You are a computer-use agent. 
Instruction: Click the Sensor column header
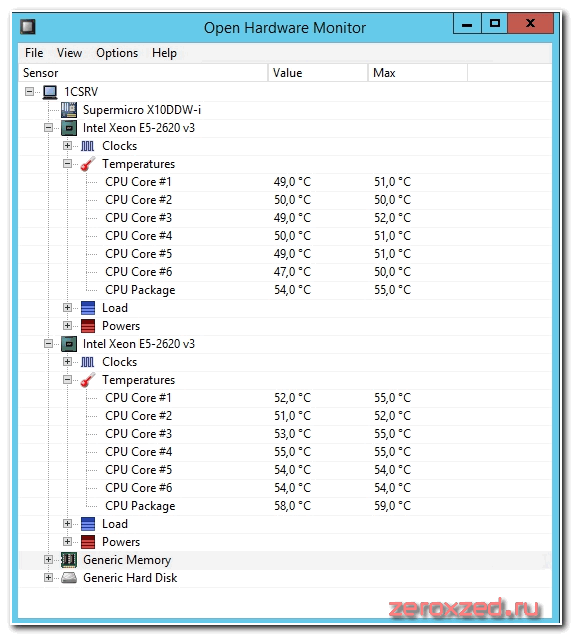coord(144,73)
